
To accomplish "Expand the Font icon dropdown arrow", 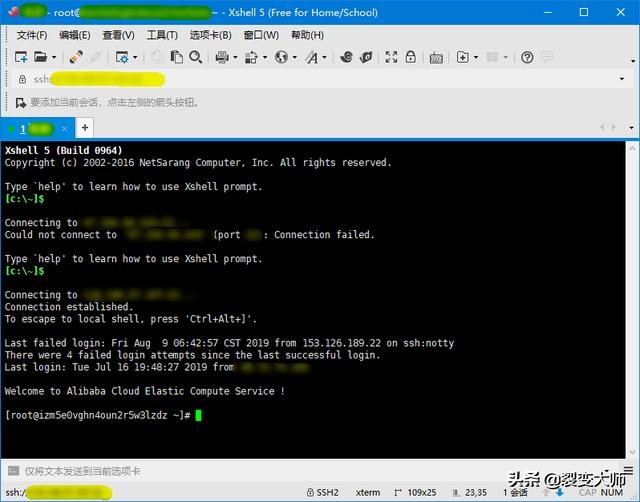I will coord(324,57).
